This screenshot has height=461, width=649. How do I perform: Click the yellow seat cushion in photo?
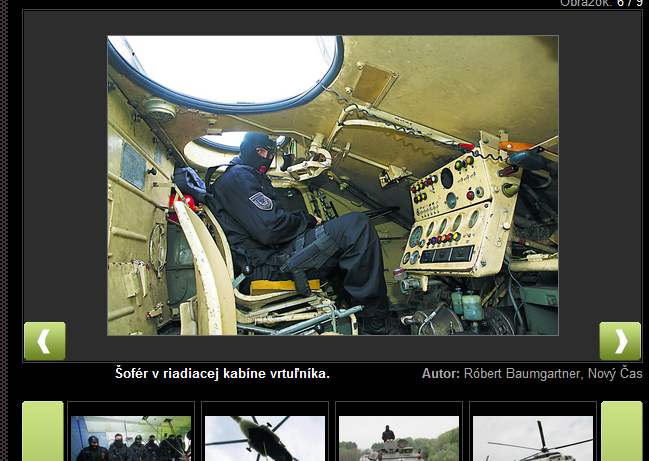pyautogui.click(x=283, y=286)
